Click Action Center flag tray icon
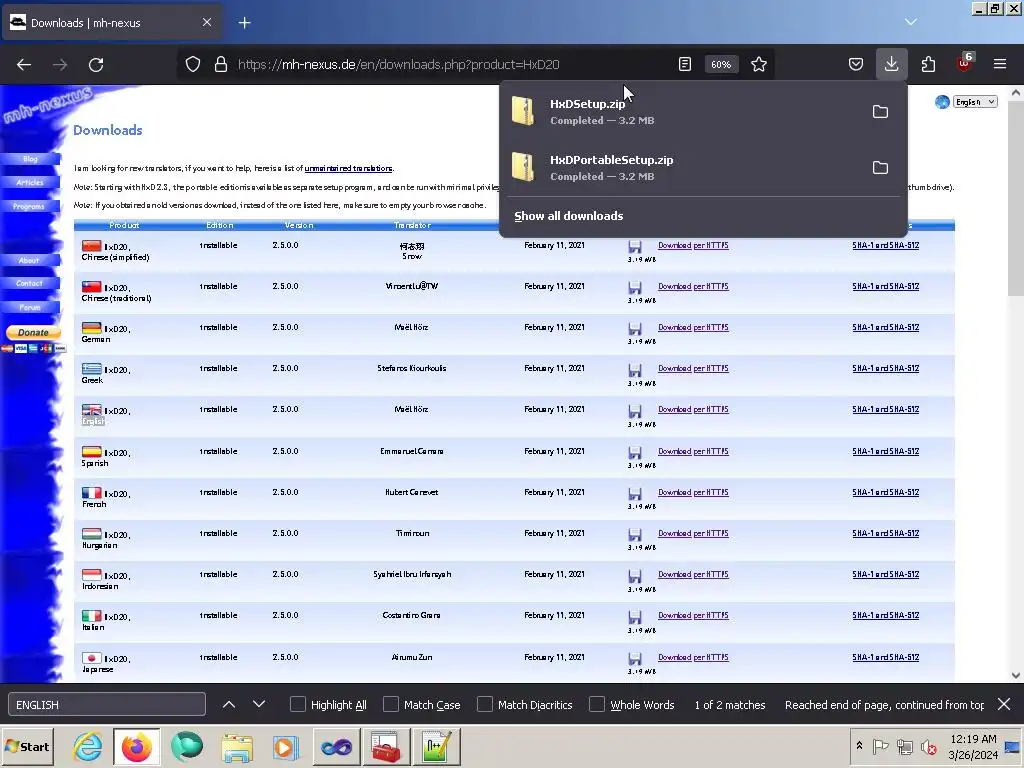The height and width of the screenshot is (768, 1024). pyautogui.click(x=880, y=746)
